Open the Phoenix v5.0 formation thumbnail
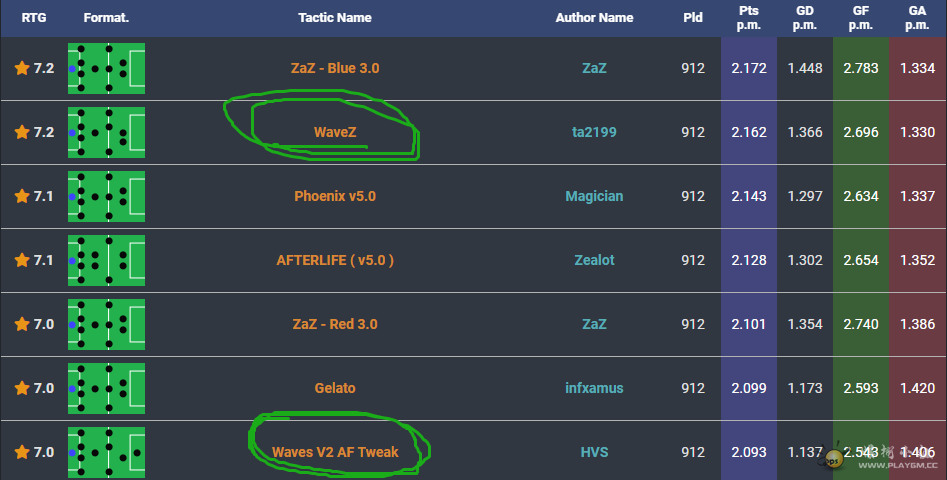The width and height of the screenshot is (947, 480). point(106,196)
